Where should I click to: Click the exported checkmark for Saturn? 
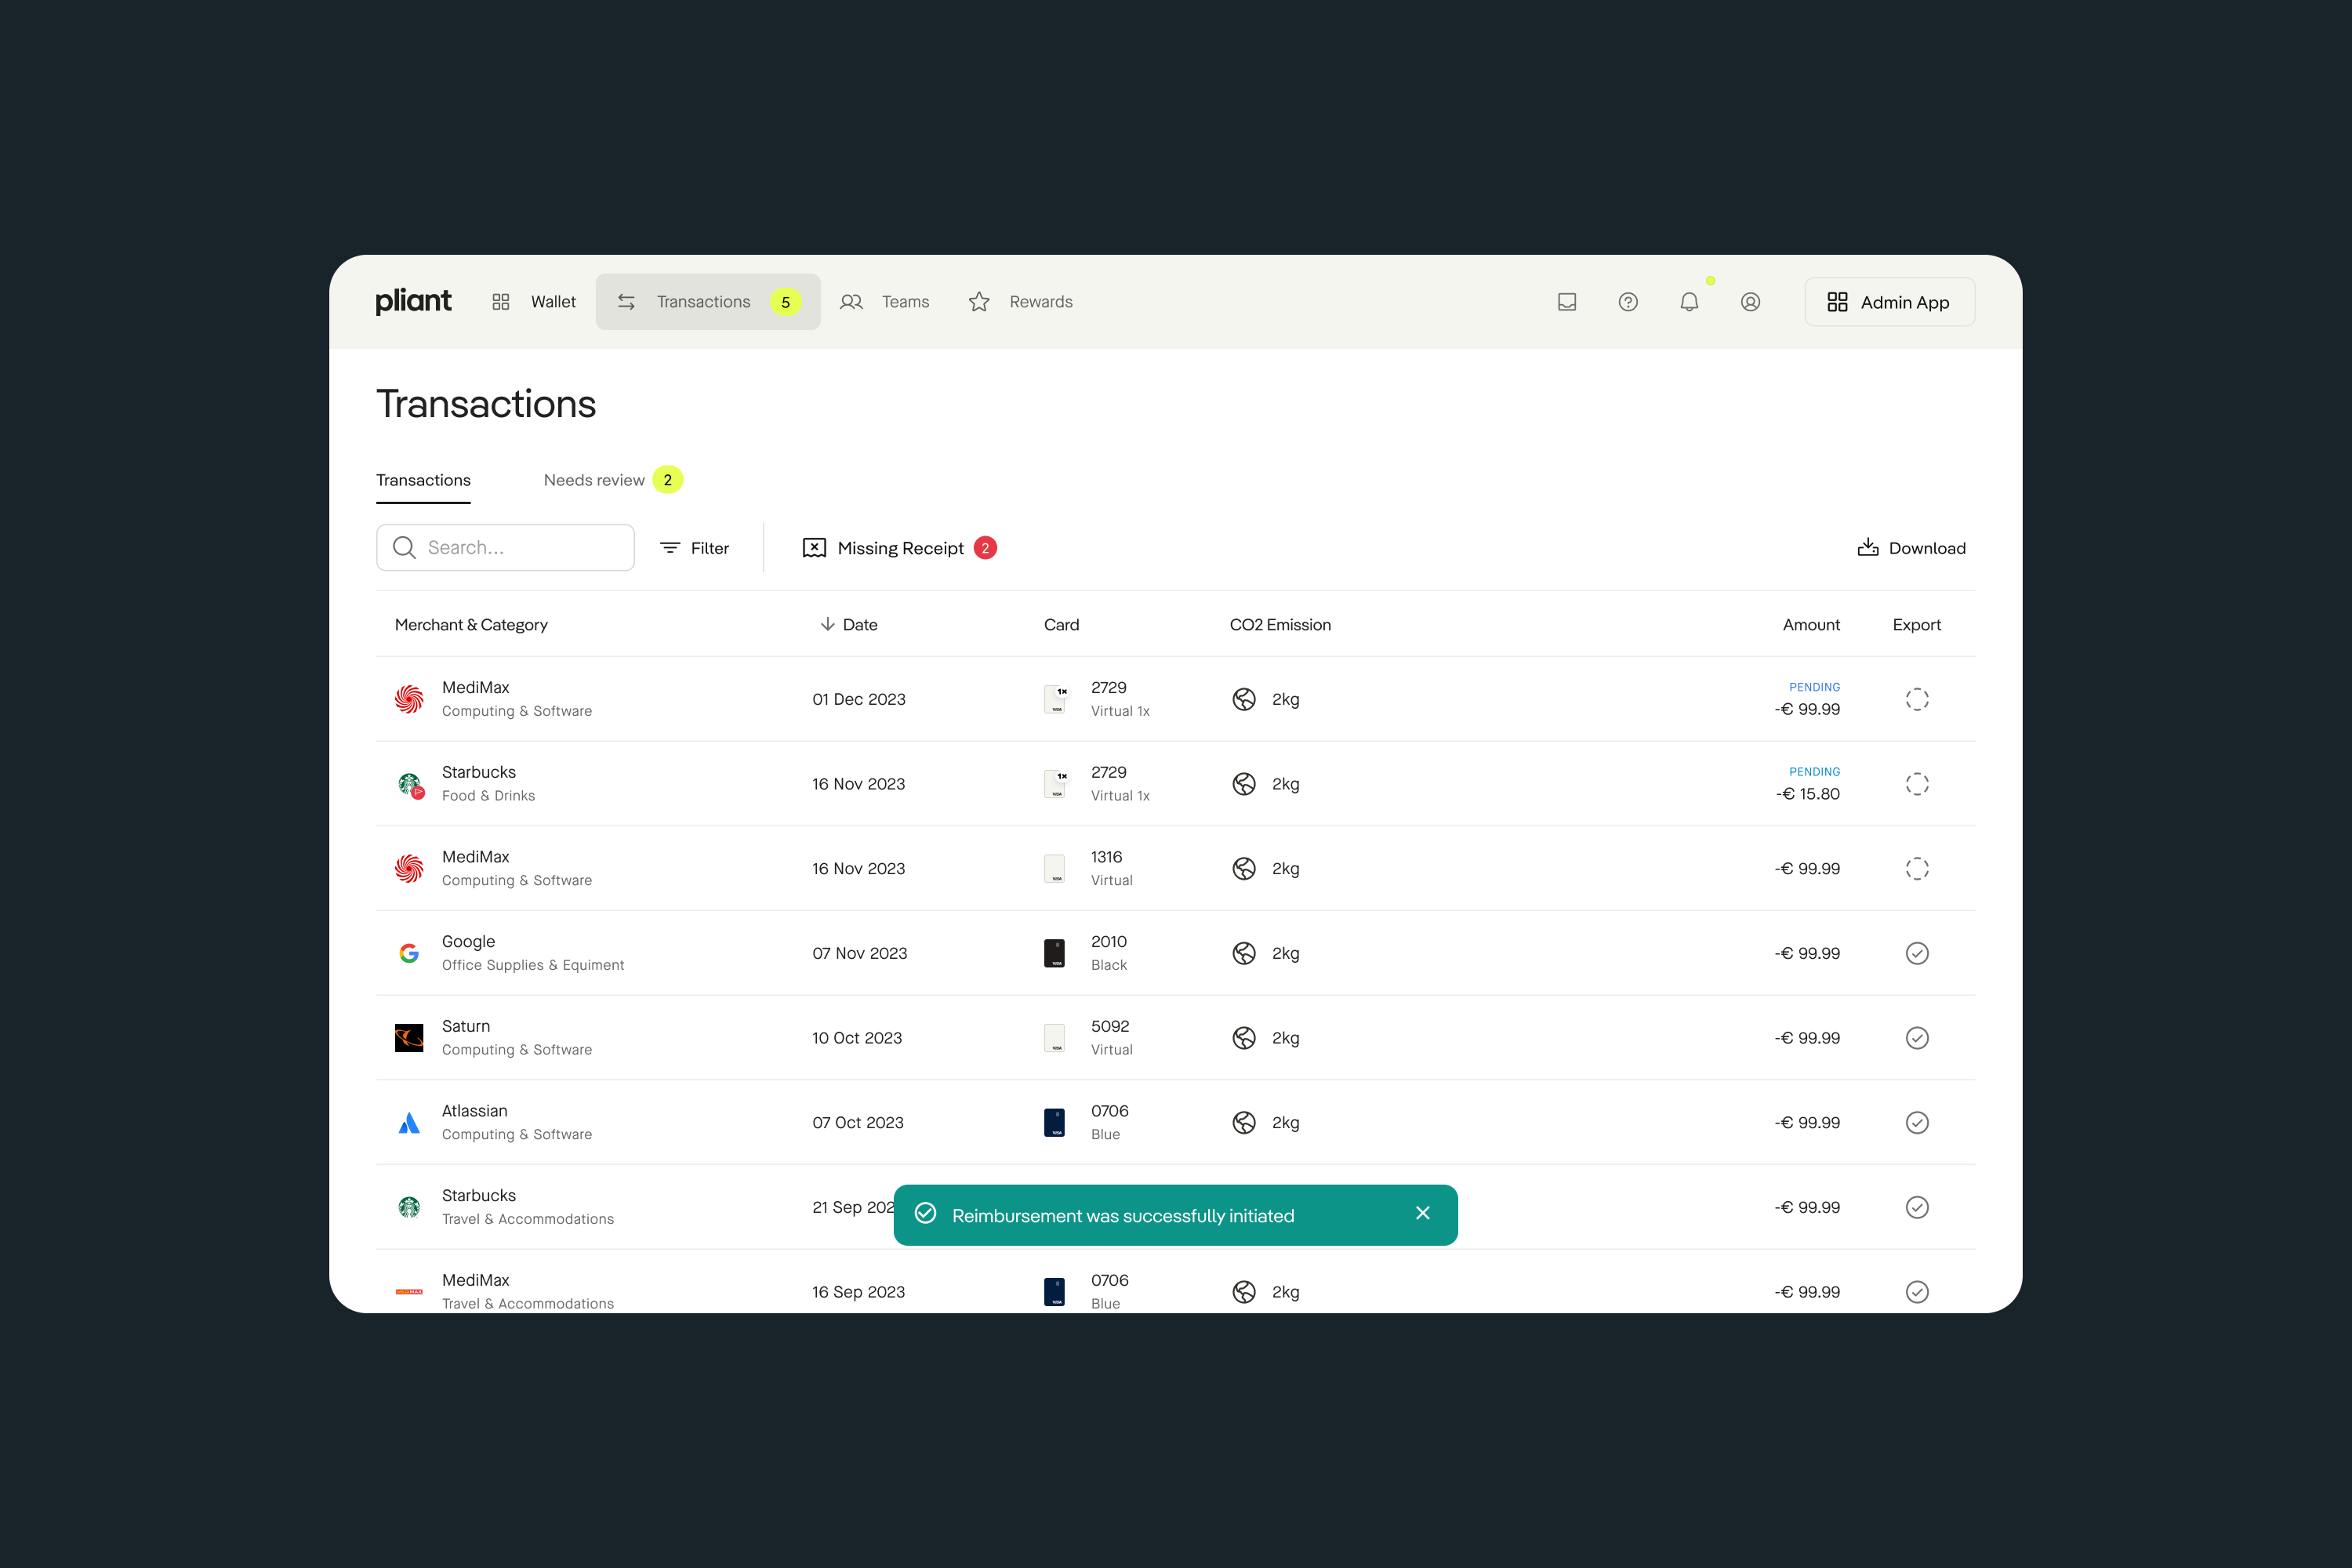coord(1917,1038)
